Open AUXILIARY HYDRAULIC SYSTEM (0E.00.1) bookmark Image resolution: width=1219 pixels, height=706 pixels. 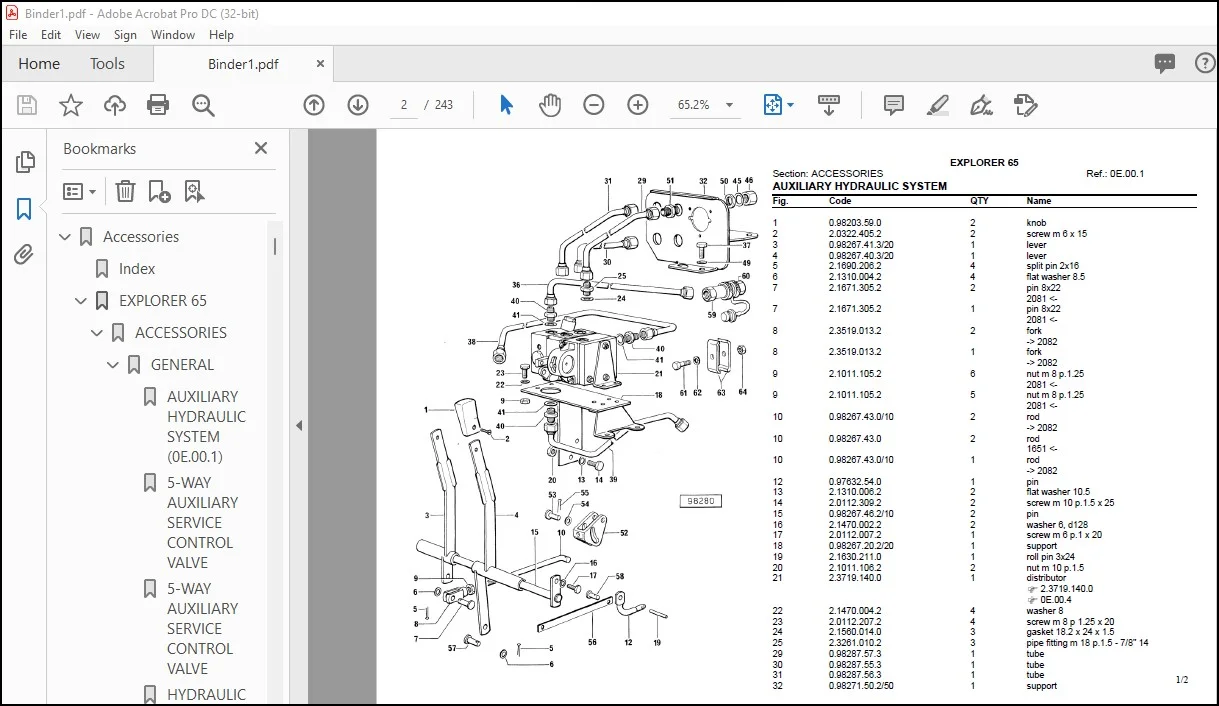(x=206, y=427)
